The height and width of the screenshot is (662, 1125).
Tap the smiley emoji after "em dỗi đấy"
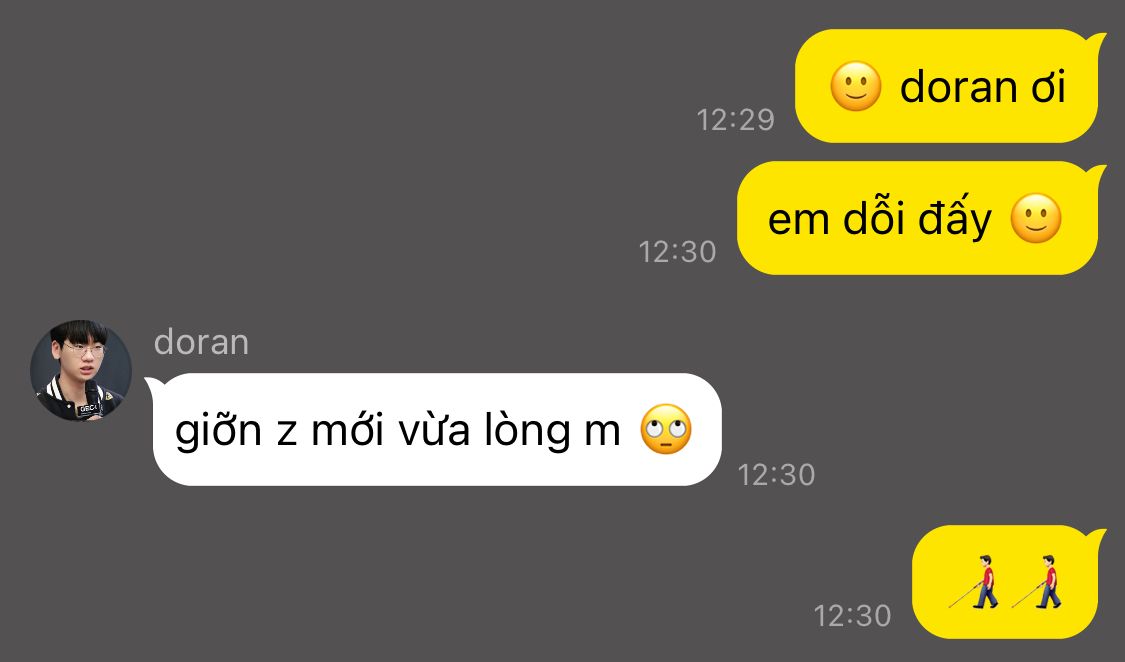click(x=1035, y=218)
